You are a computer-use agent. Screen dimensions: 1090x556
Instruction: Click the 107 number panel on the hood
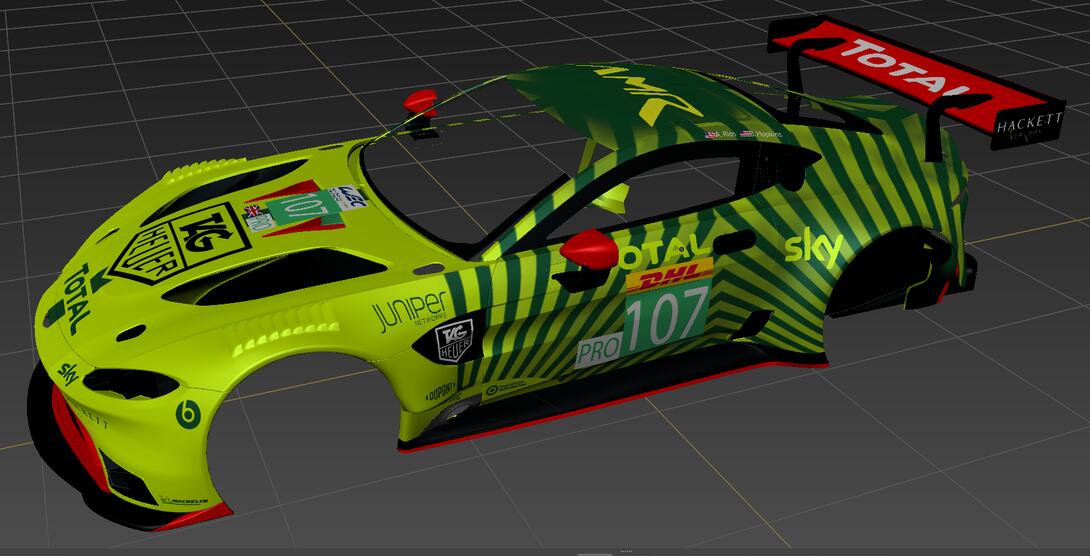[302, 208]
